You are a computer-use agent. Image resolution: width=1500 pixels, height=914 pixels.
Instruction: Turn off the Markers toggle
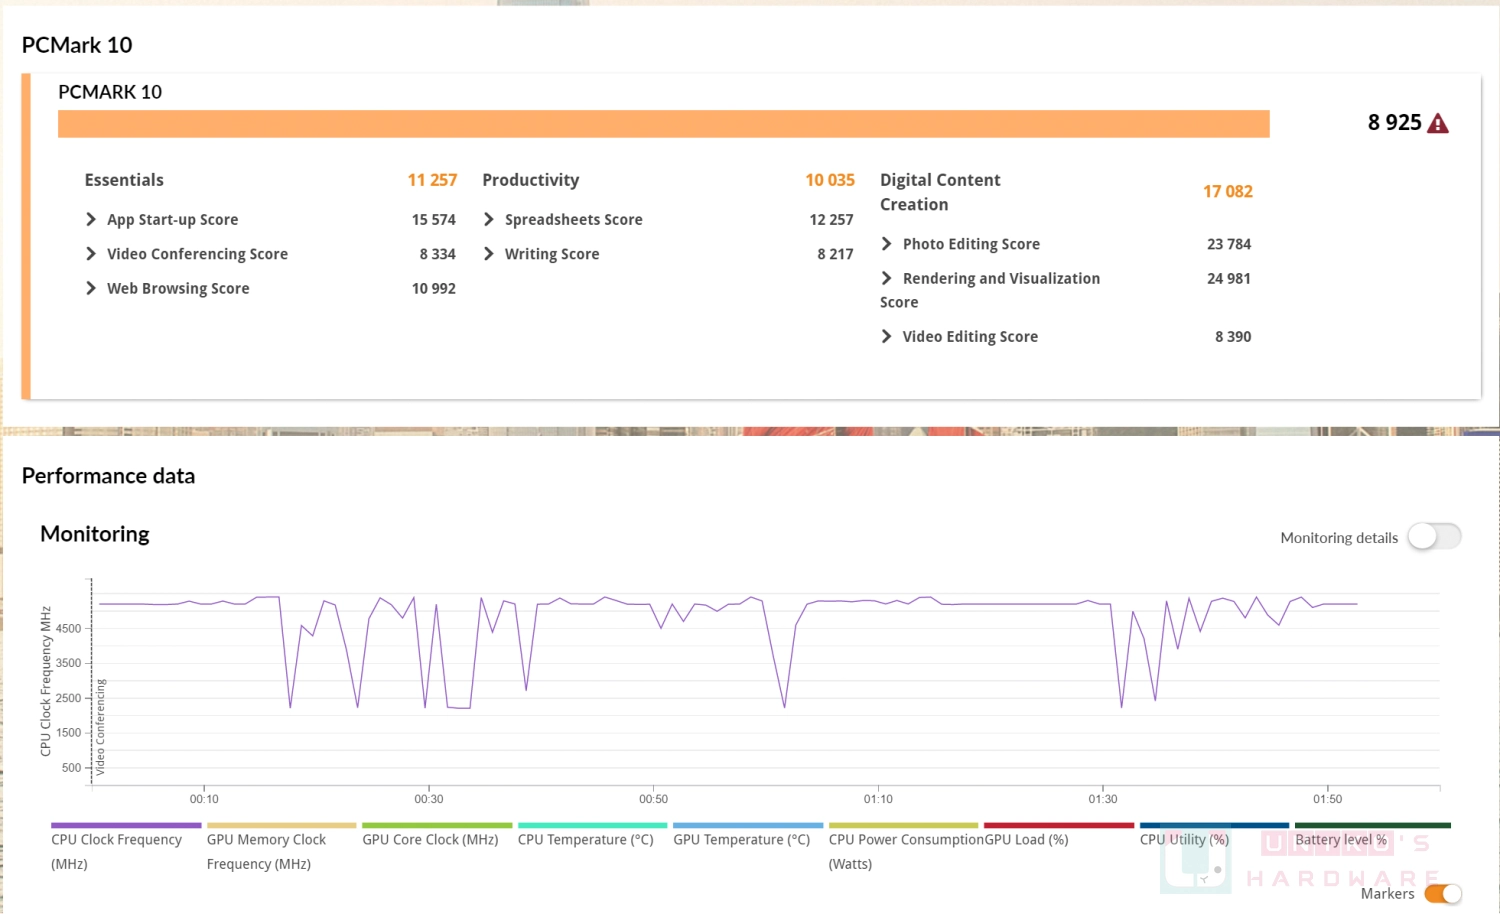pos(1443,894)
